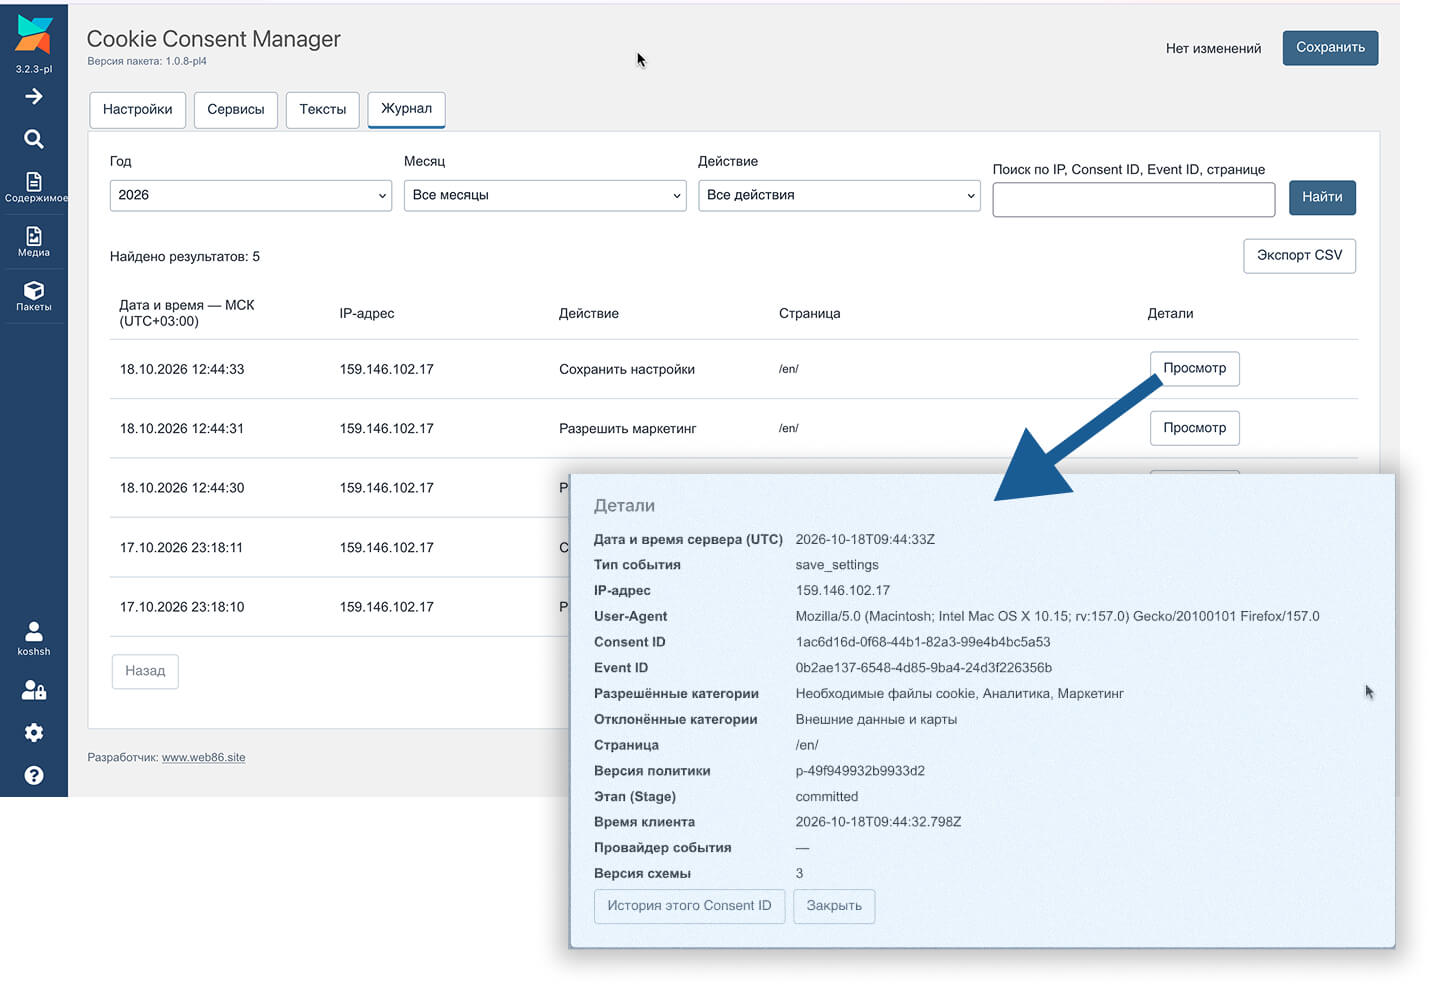Click the committed stage value
Viewport: 1431px width, 987px height.
tap(827, 797)
